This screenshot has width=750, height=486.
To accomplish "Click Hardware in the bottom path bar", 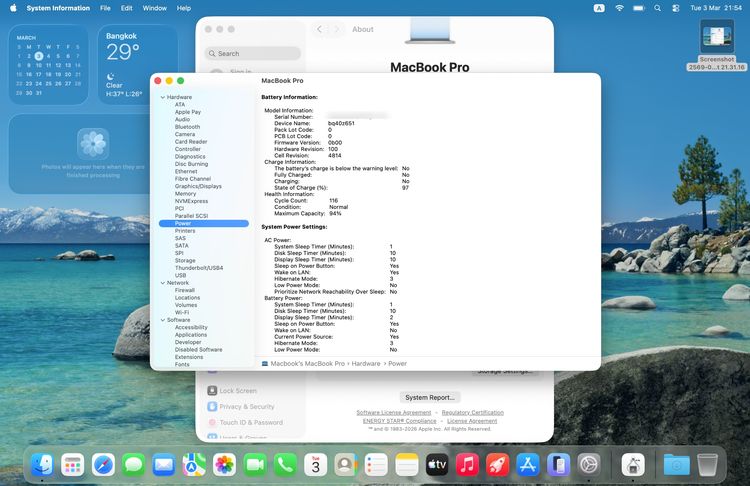I will click(366, 364).
